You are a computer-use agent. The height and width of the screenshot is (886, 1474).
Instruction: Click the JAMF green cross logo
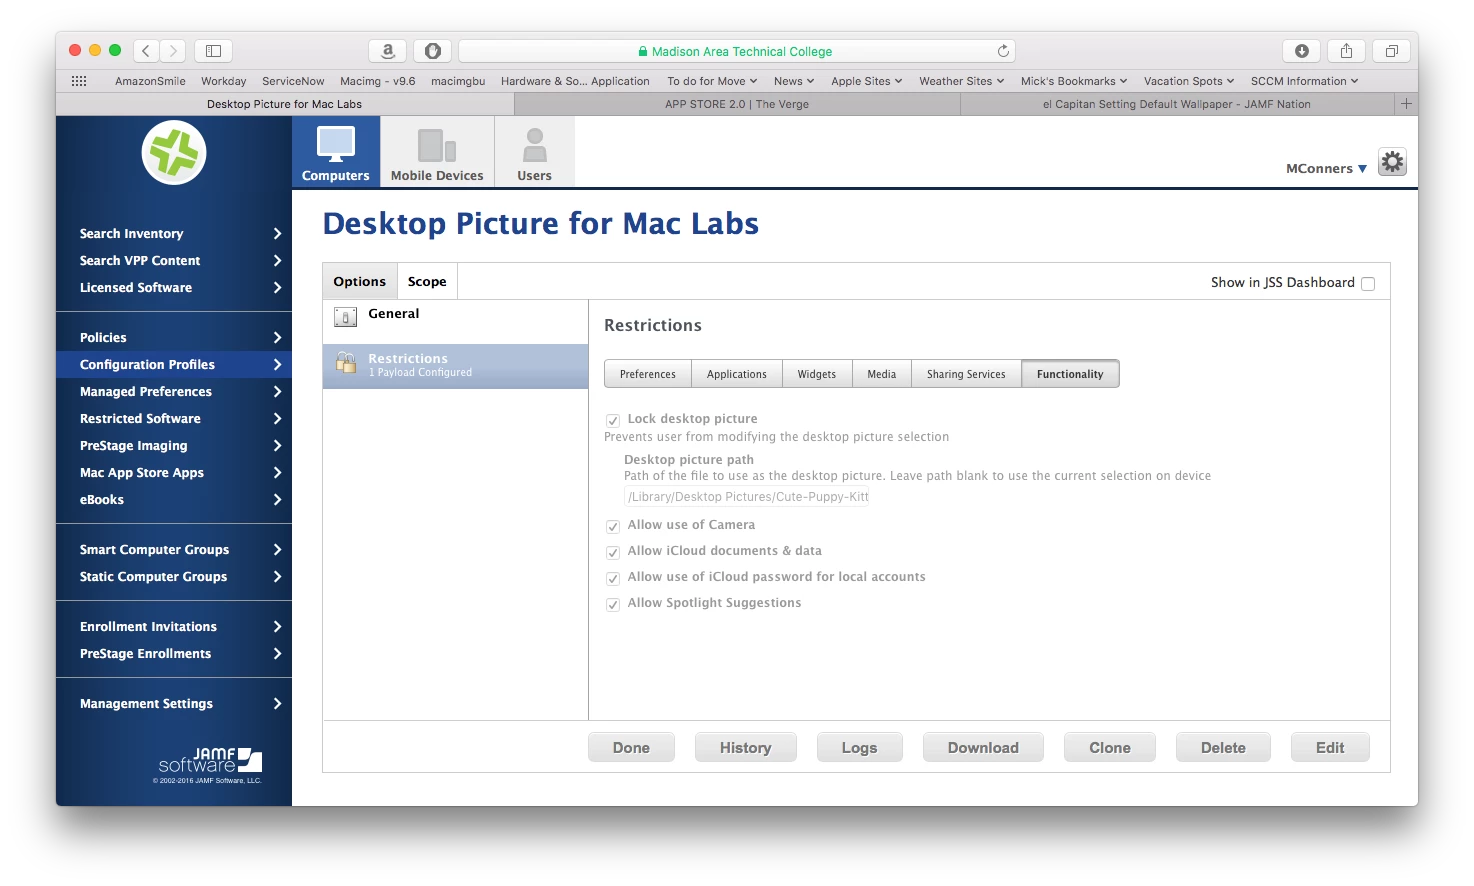point(174,153)
